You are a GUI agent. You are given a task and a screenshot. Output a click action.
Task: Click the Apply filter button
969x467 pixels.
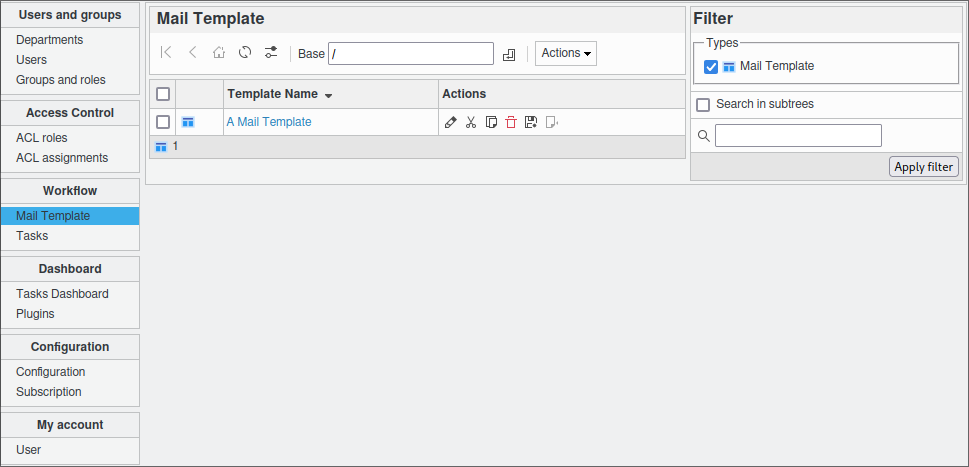tap(924, 167)
